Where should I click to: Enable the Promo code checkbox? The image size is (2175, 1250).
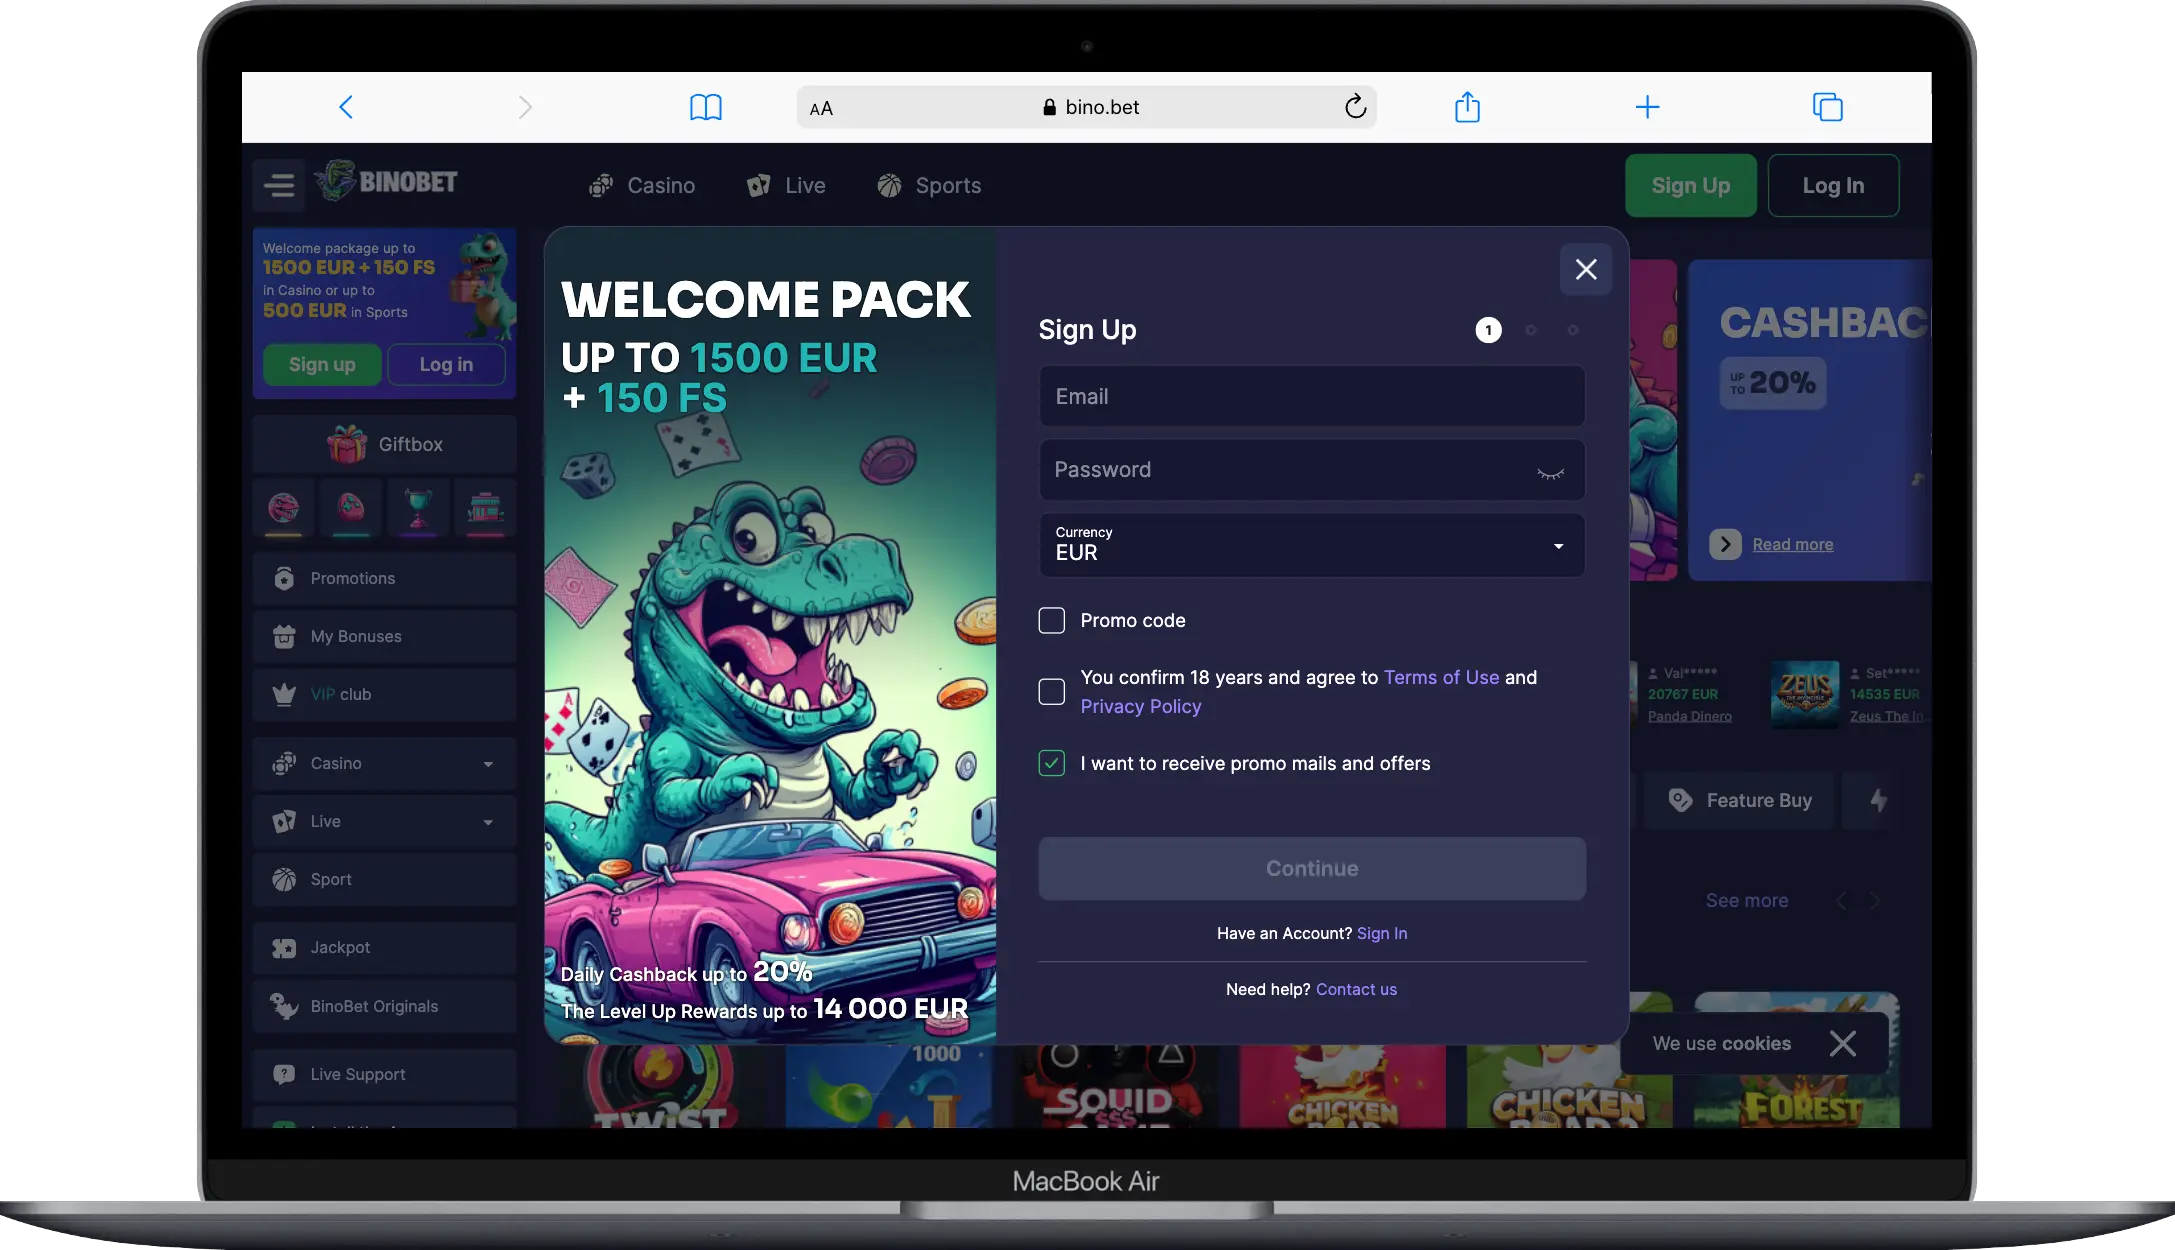point(1052,621)
